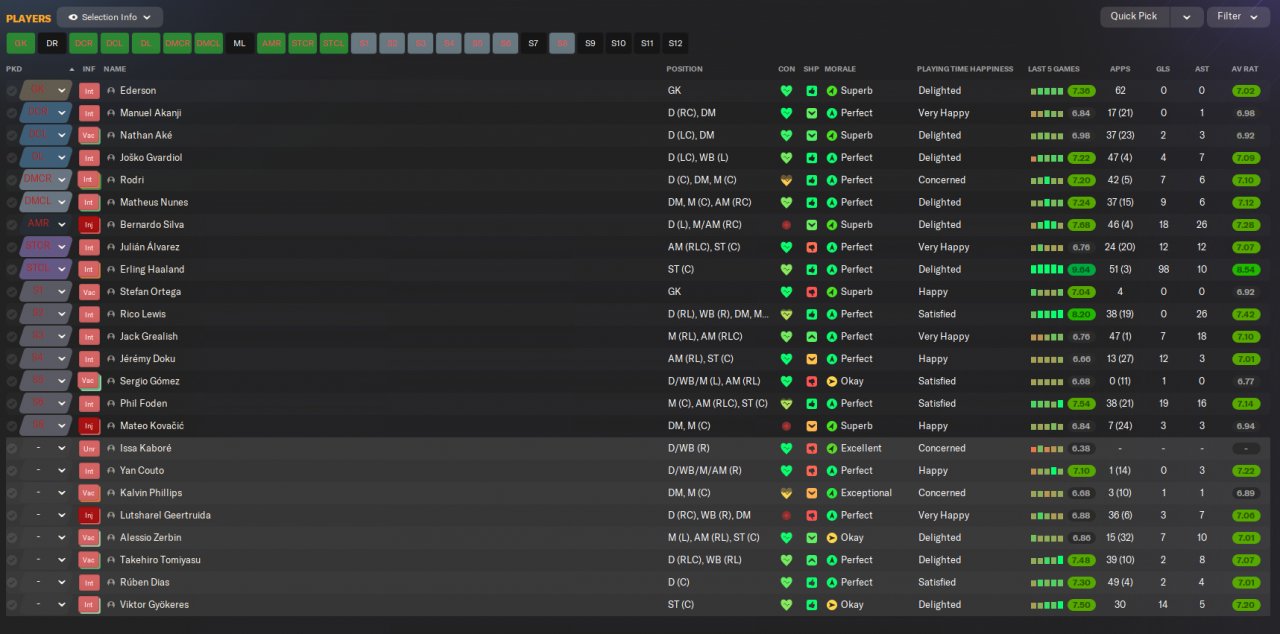The image size is (1280, 634).
Task: Click the Inj injury badge beside Bernardo Silva
Action: click(89, 225)
